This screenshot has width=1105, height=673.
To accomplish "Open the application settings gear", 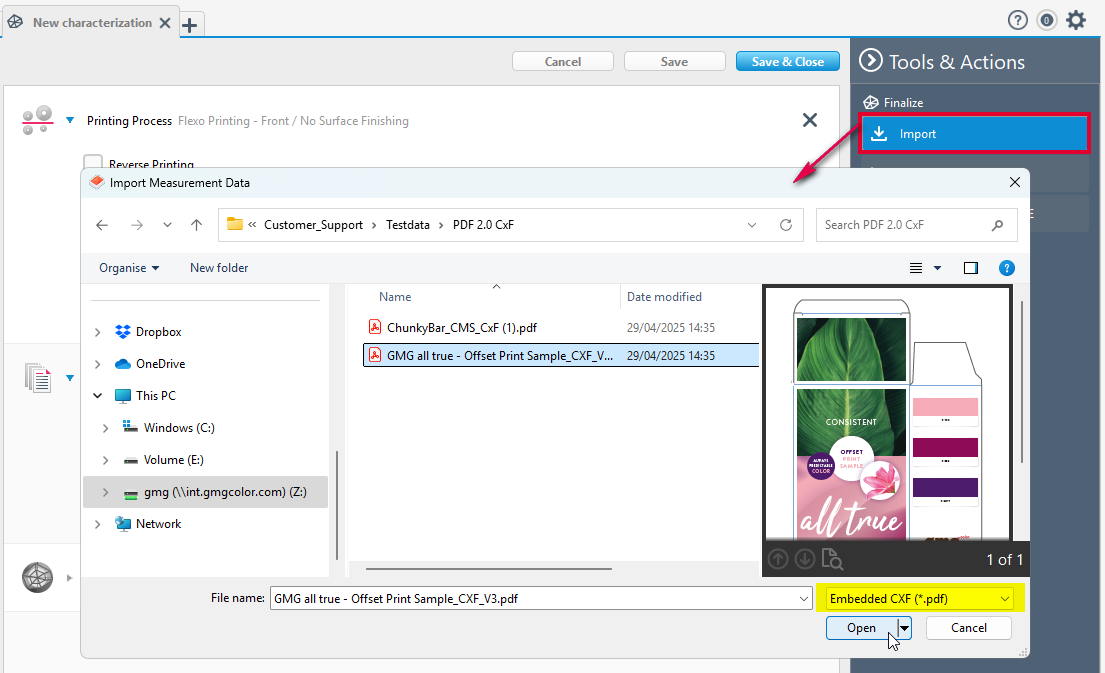I will click(1076, 19).
